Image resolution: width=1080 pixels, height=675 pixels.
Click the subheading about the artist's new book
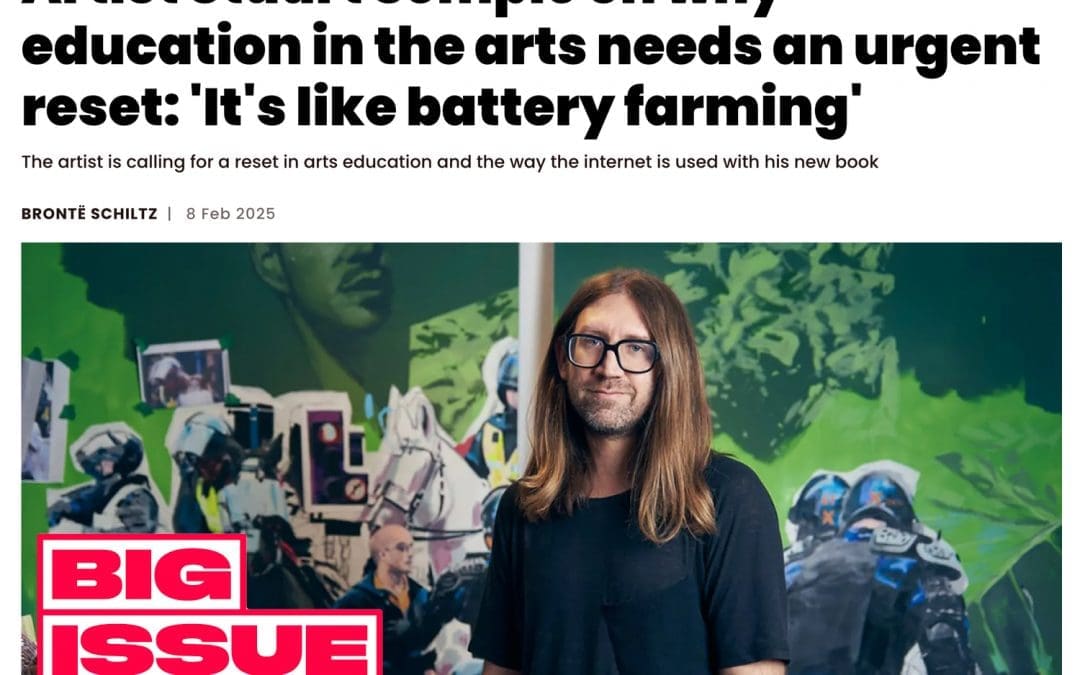[x=450, y=162]
